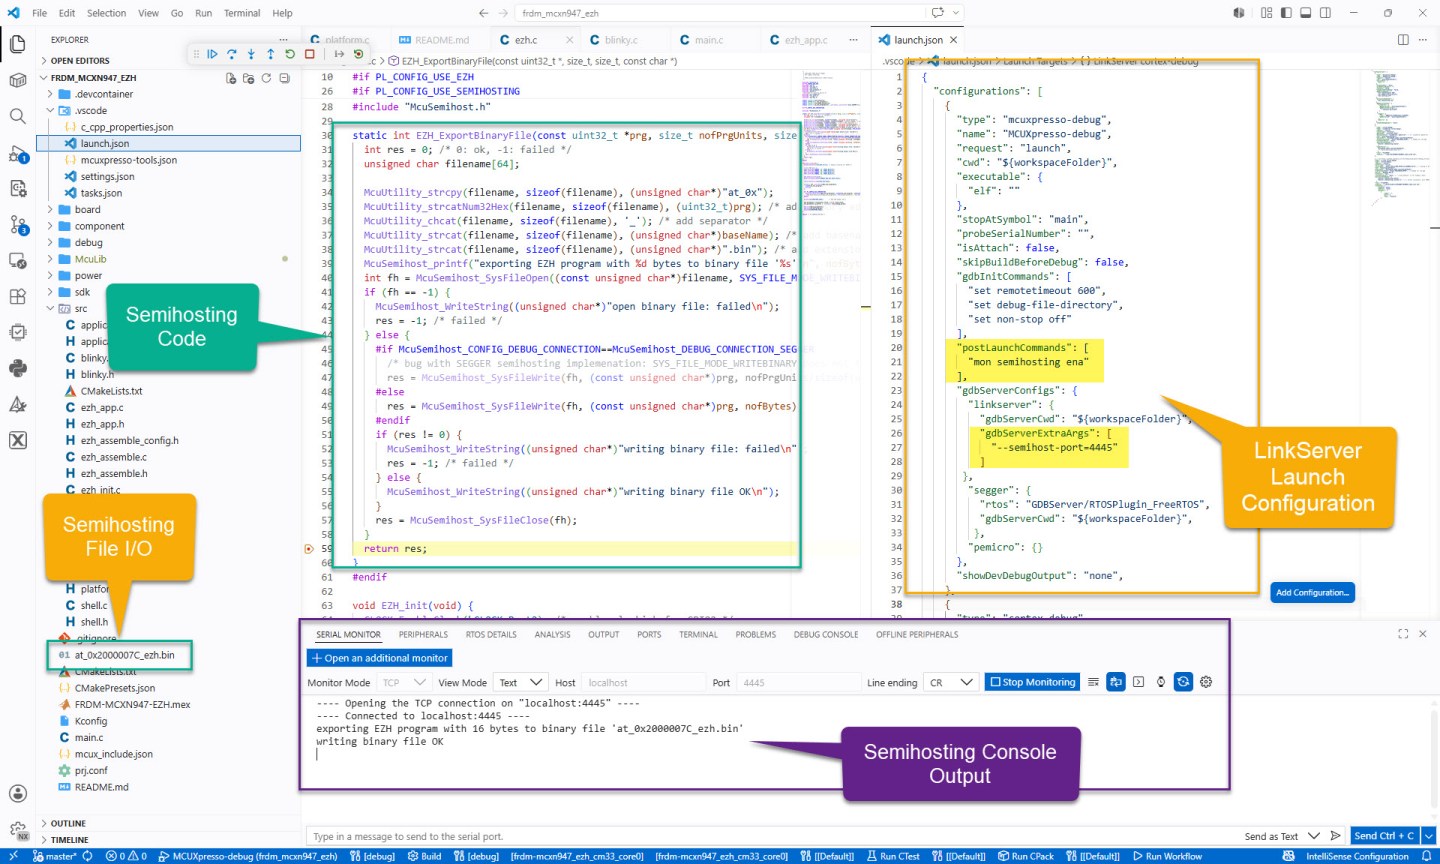
Task: Refresh the Explorer file tree
Action: click(266, 78)
